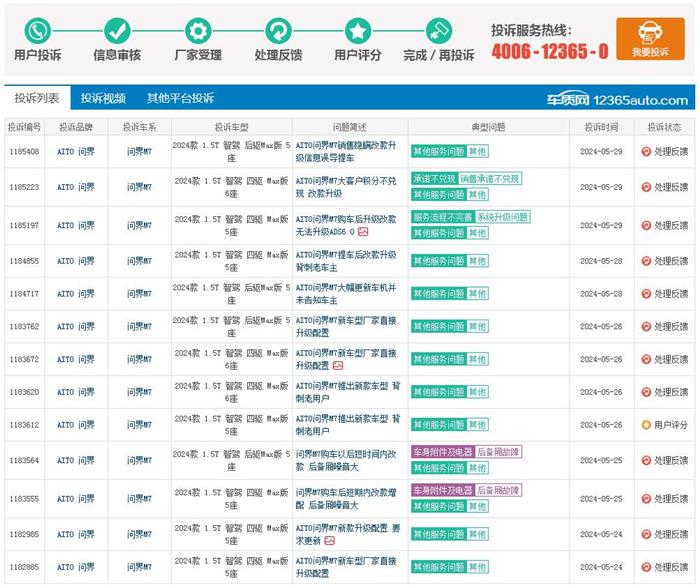The height and width of the screenshot is (585, 700).
Task: Click status icon for complaint 1185197
Action: [646, 226]
